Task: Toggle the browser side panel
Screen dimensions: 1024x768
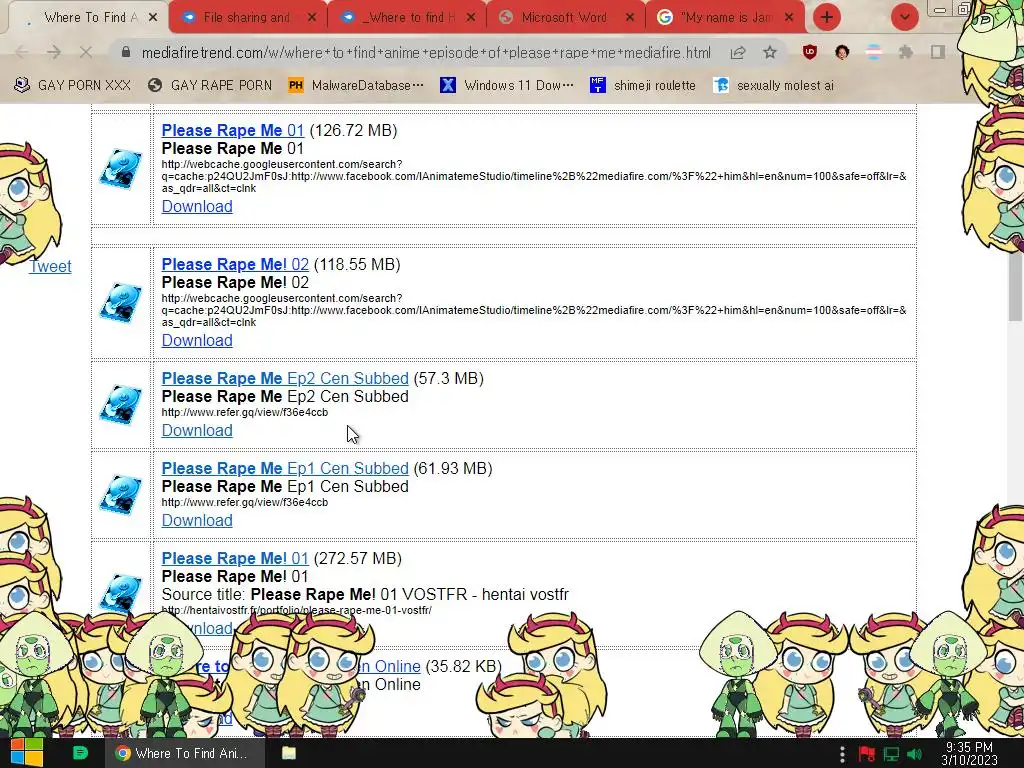Action: click(938, 52)
